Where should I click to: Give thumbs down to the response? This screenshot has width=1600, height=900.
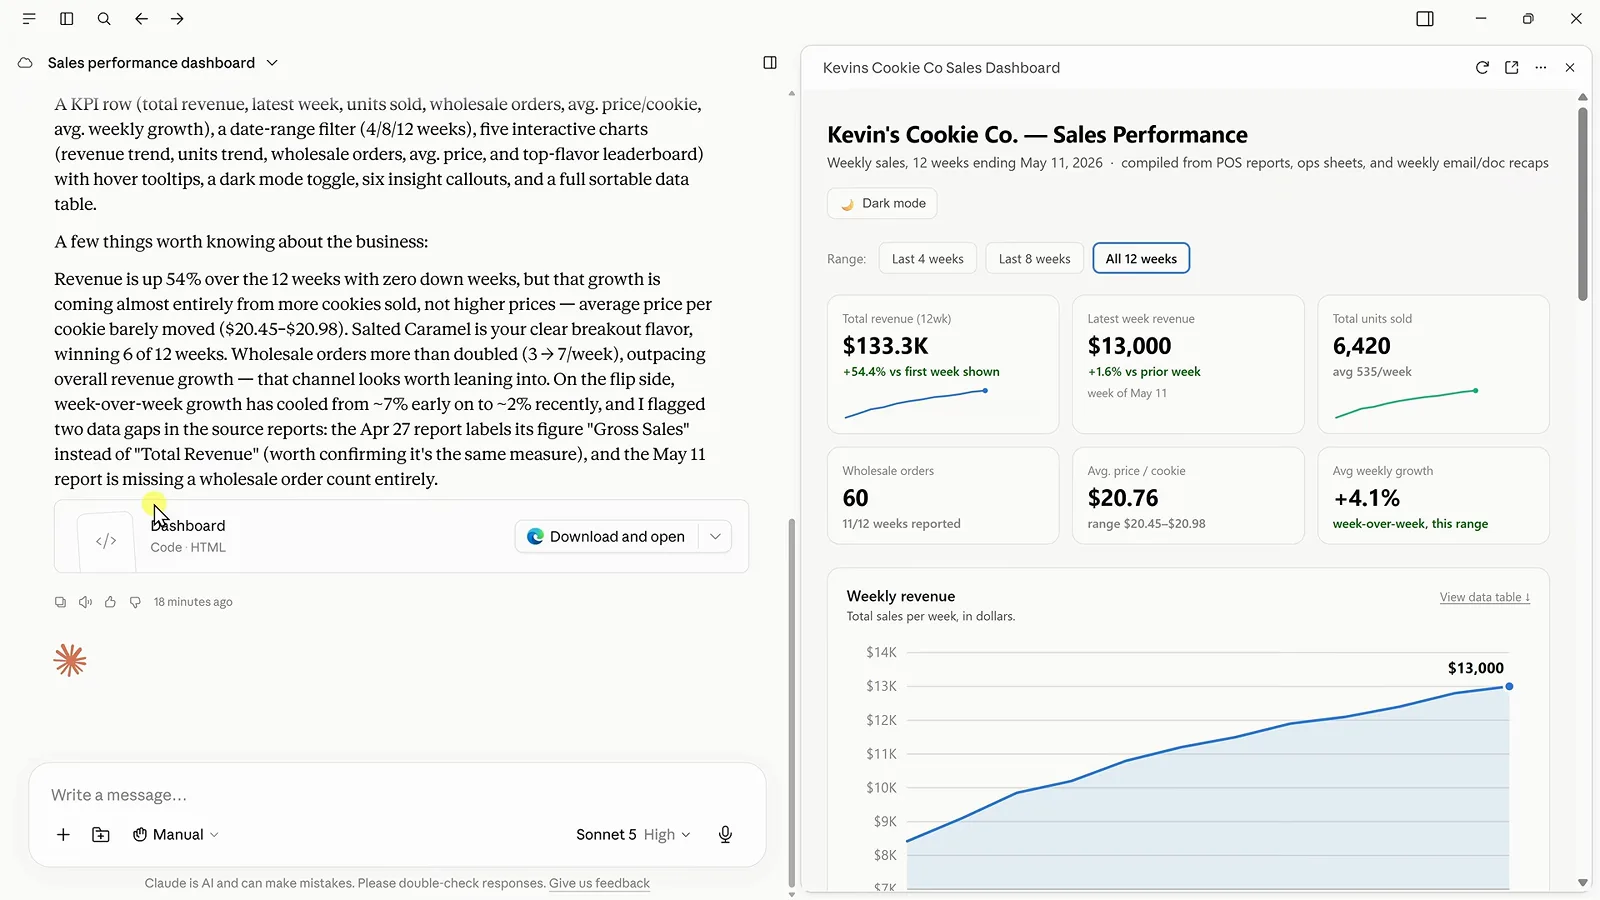(x=135, y=602)
